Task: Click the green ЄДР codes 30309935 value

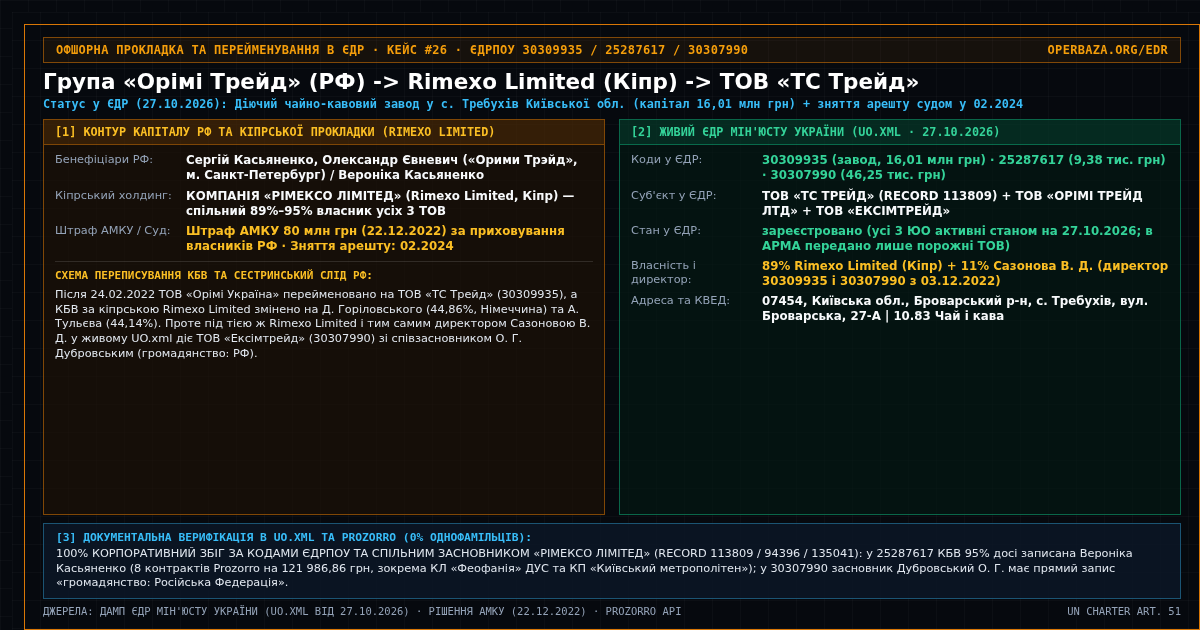Action: click(x=964, y=167)
